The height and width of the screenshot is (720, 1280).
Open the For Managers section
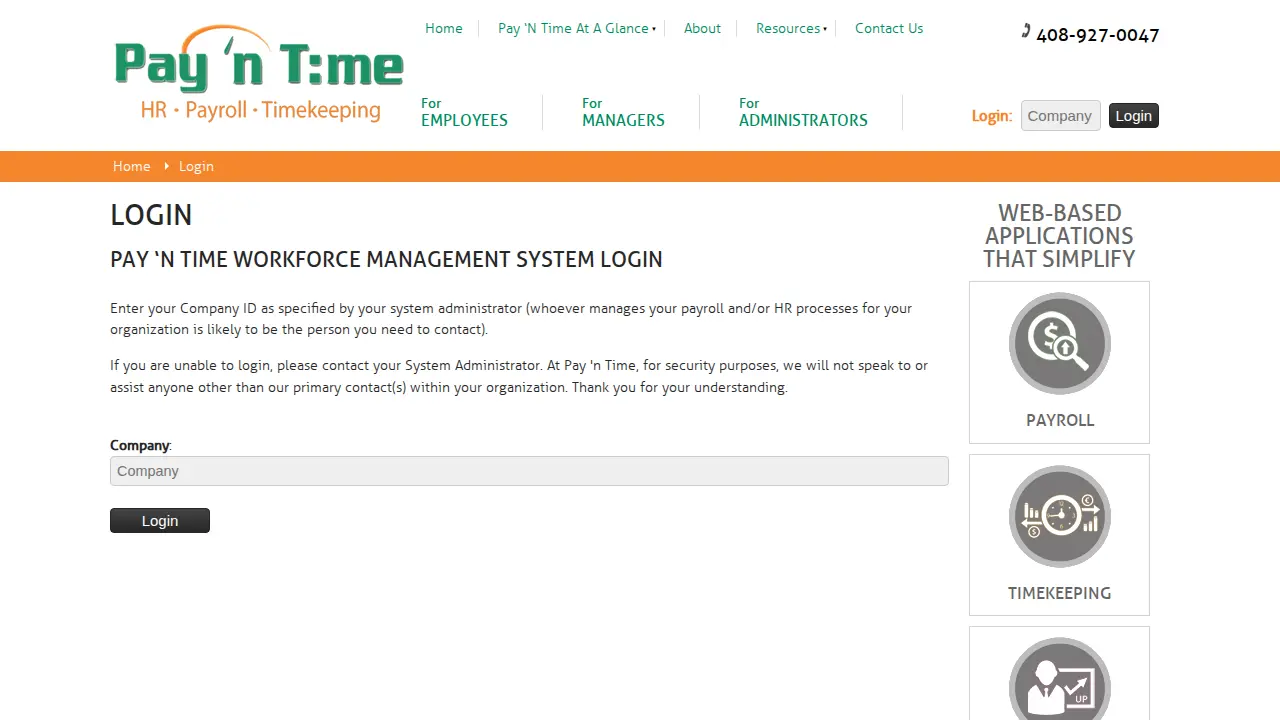coord(623,112)
